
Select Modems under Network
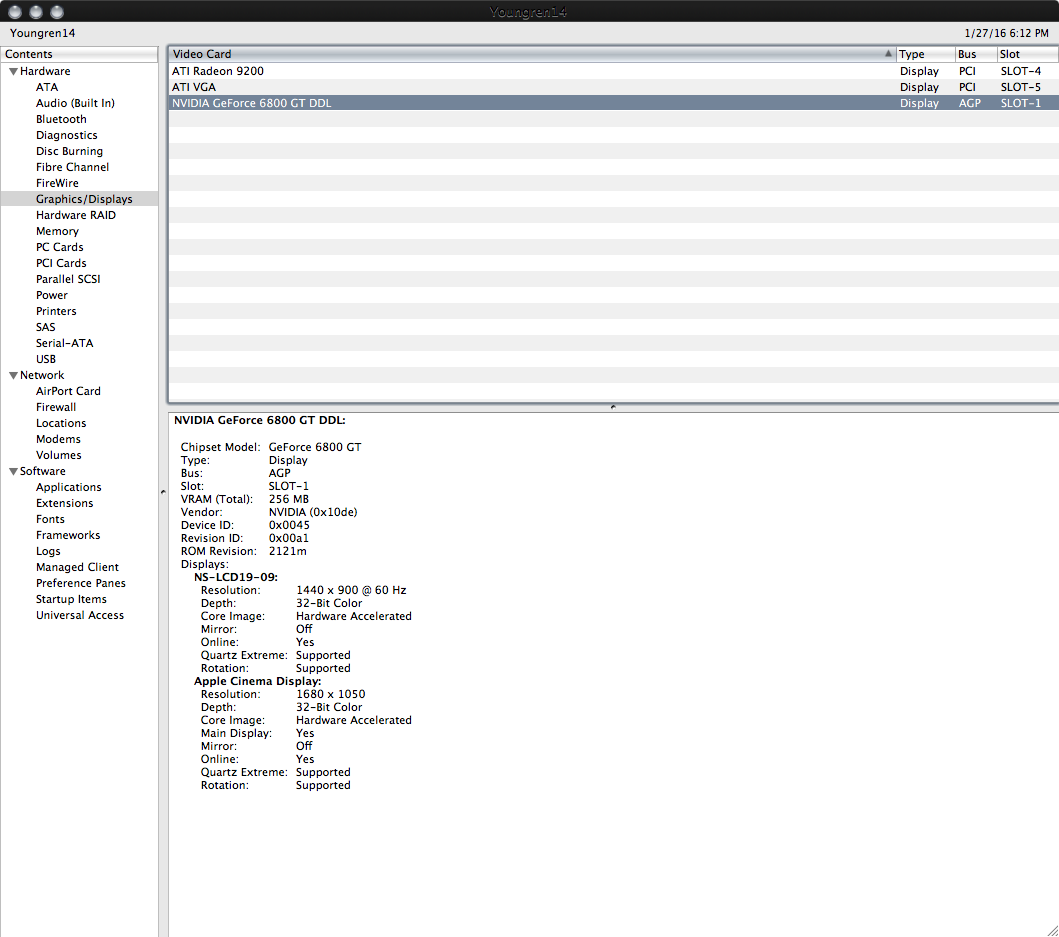pyautogui.click(x=58, y=439)
